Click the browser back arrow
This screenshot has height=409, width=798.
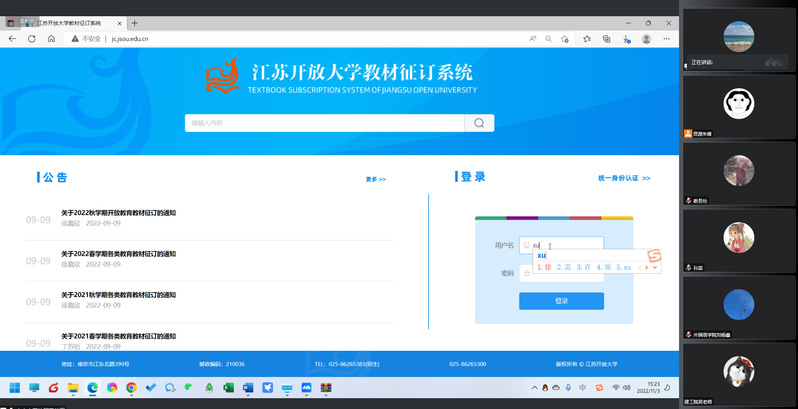click(x=12, y=39)
